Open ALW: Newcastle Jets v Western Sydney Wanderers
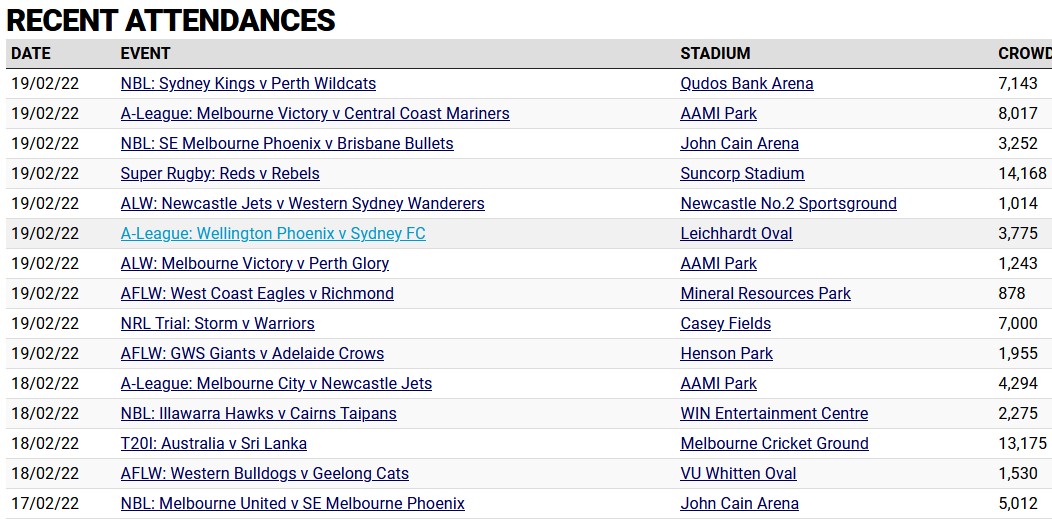Screen dimensions: 1052x521 coord(303,203)
